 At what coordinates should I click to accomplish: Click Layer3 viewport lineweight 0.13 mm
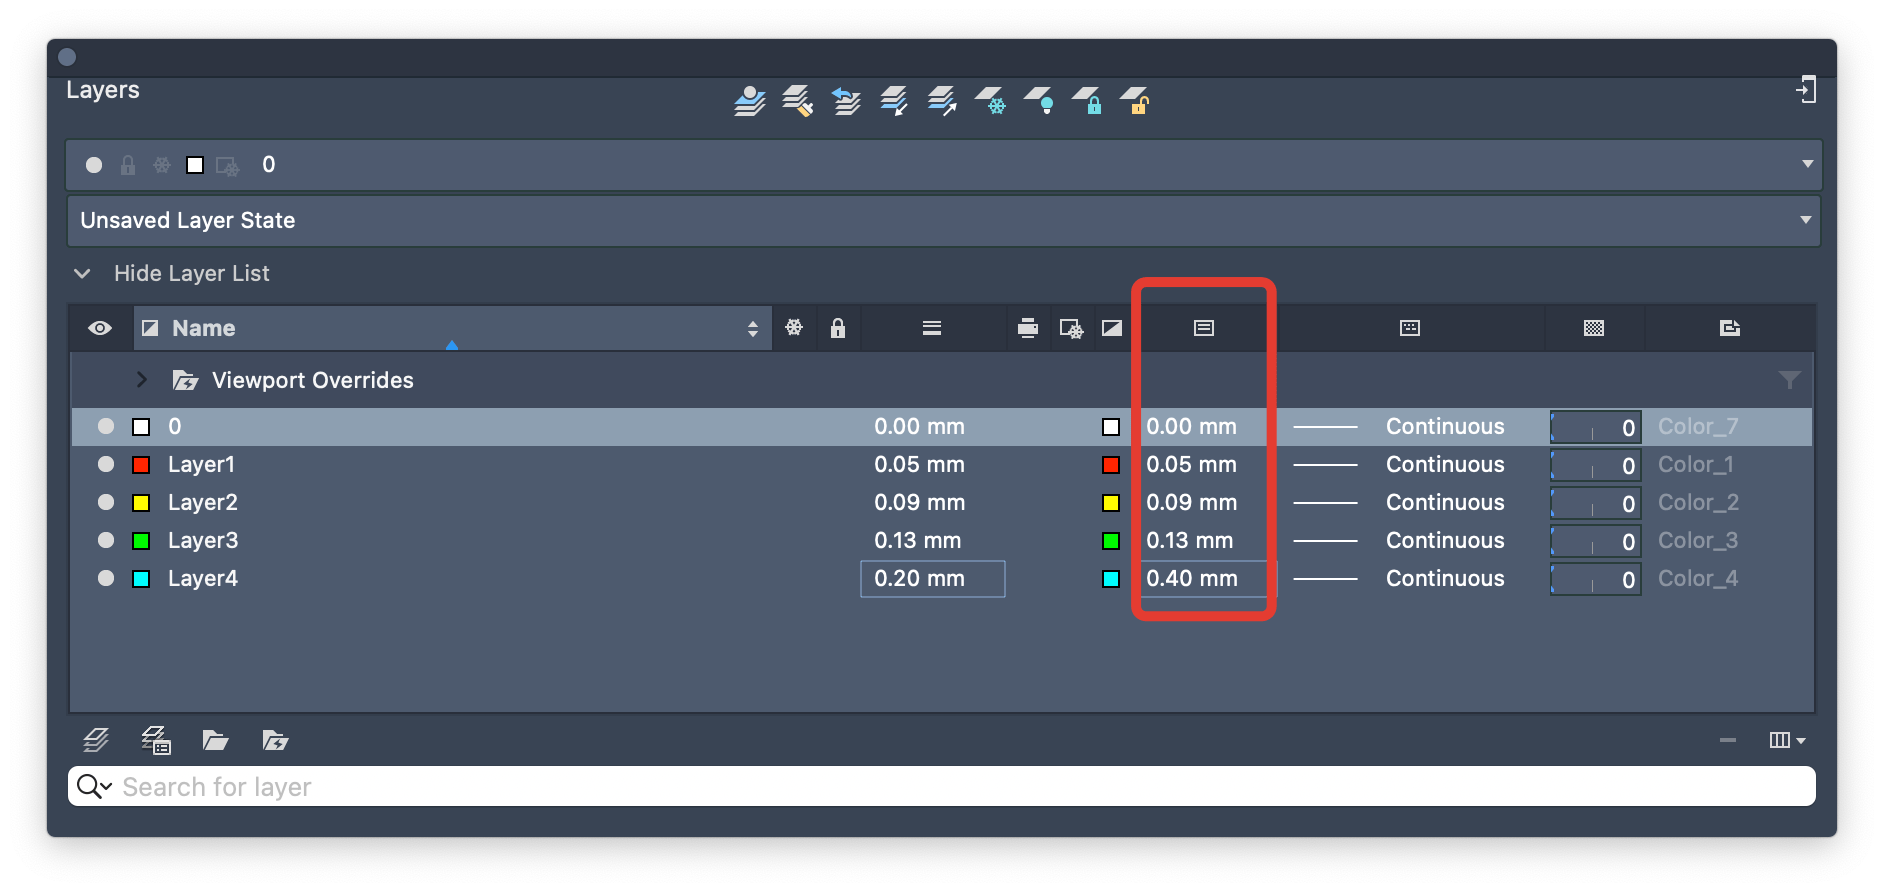tap(1189, 541)
